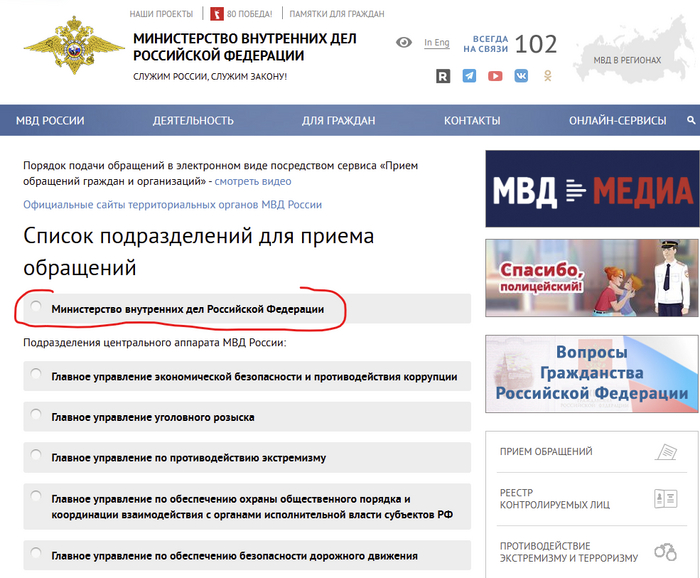The height and width of the screenshot is (578, 700).
Task: Select radio Главное управление по противодействию экстремизму
Action: coord(36,455)
